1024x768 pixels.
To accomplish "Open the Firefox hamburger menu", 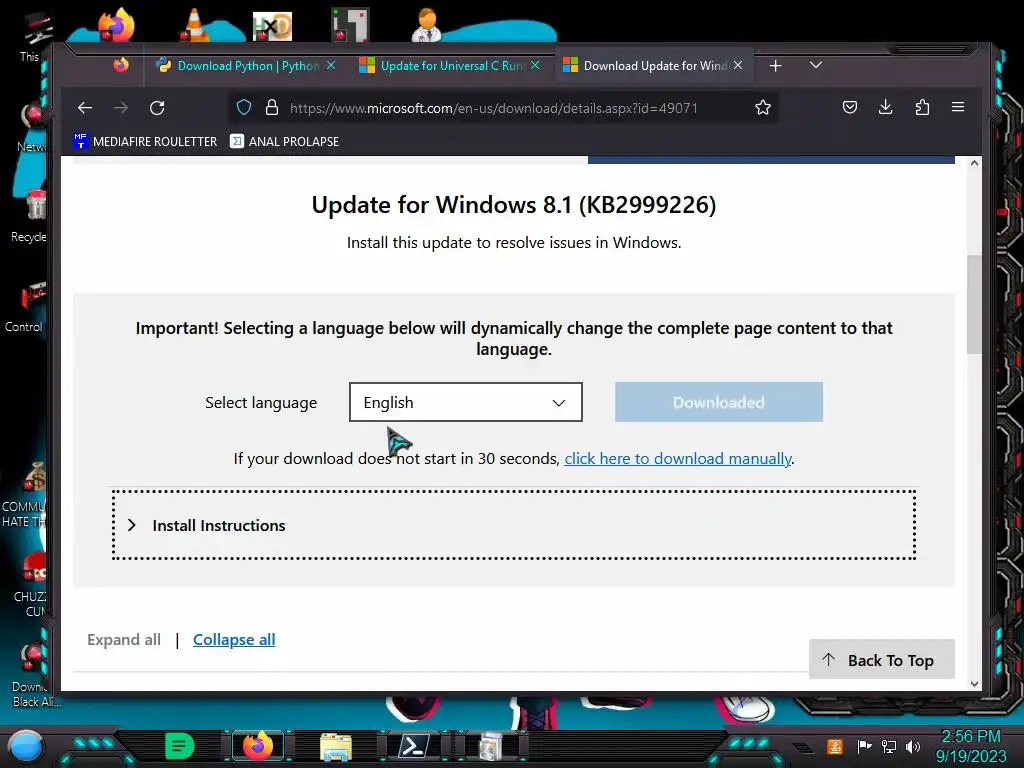I will click(x=957, y=107).
